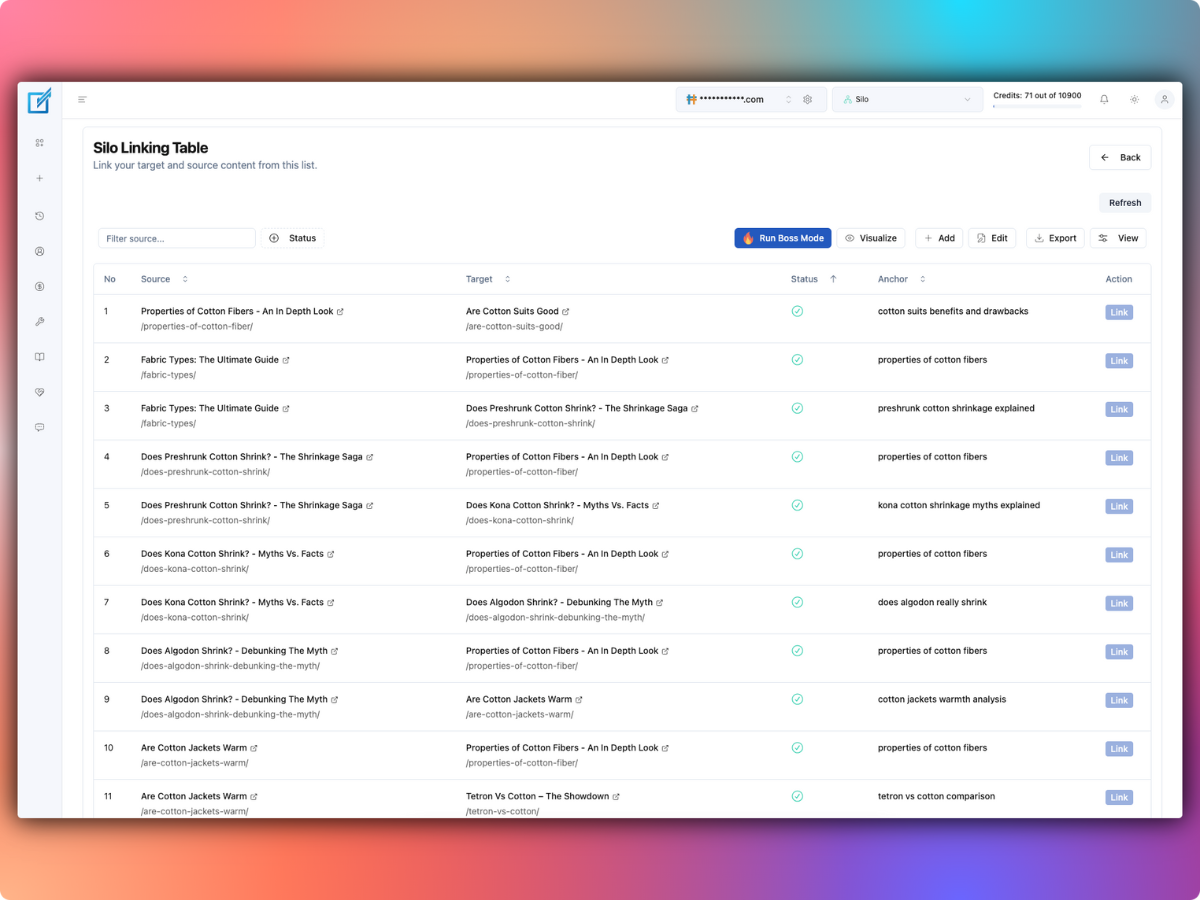Sort by Anchor column header
Image resolution: width=1200 pixels, height=900 pixels.
(x=902, y=279)
